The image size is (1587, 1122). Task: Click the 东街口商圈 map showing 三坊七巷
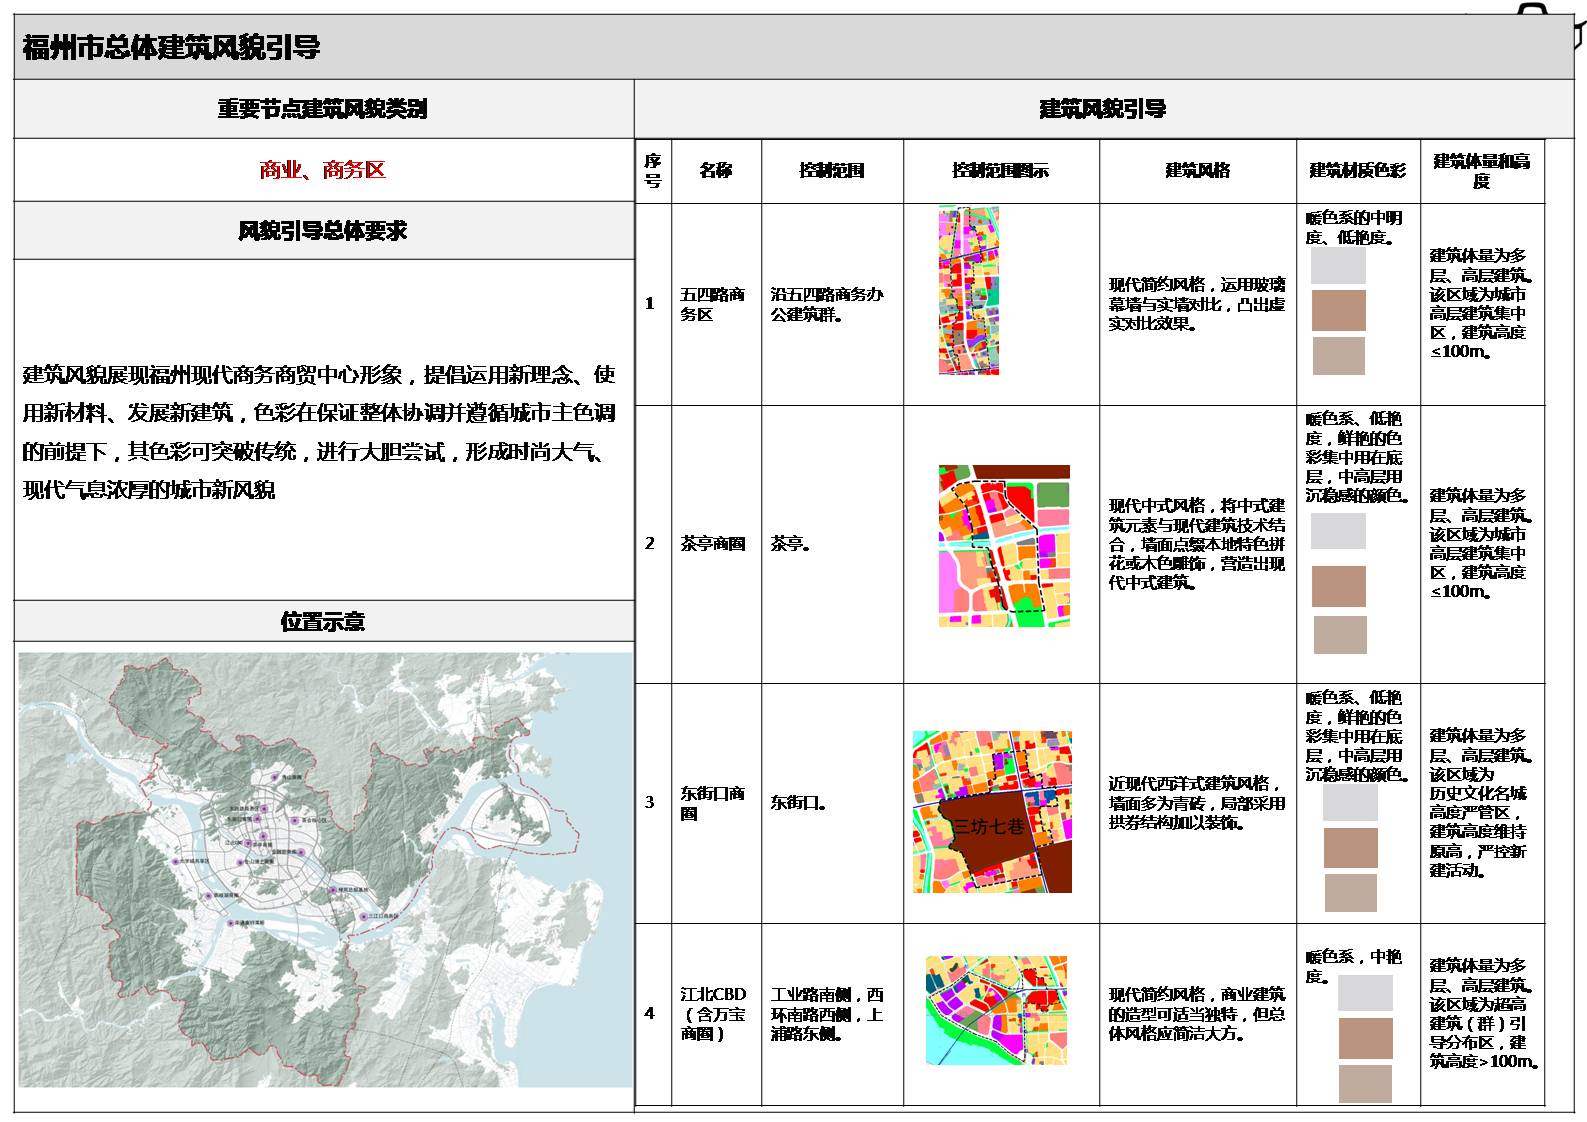[x=992, y=811]
